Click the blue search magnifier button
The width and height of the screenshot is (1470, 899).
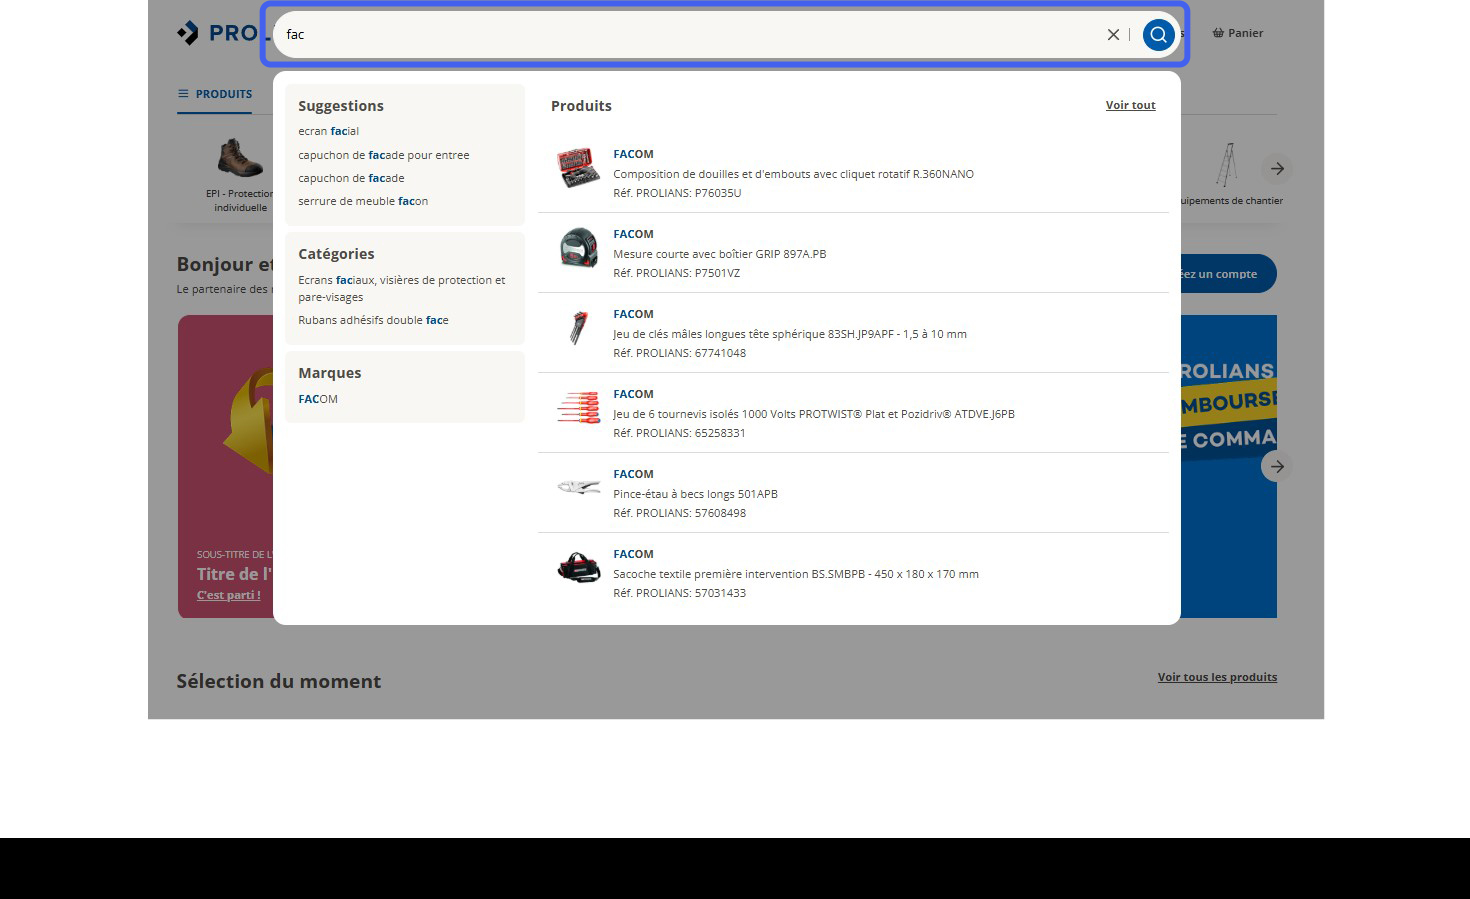pos(1158,34)
